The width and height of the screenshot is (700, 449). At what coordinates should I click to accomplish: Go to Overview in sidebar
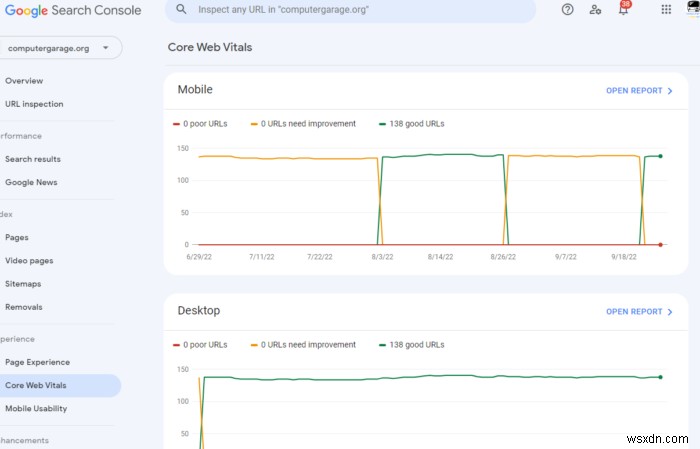pyautogui.click(x=24, y=81)
